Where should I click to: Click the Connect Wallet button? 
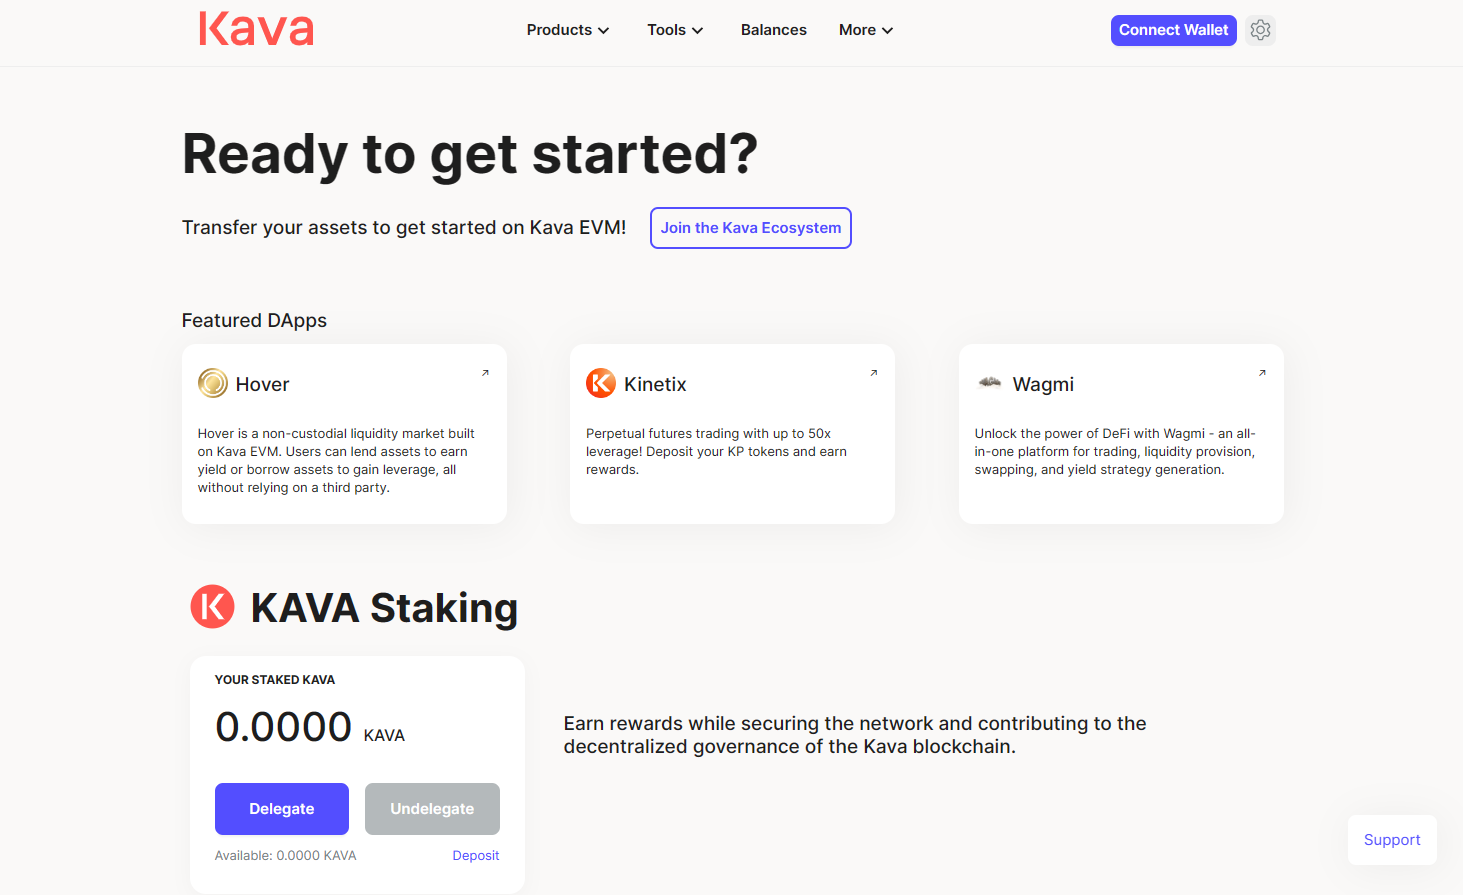[1173, 30]
